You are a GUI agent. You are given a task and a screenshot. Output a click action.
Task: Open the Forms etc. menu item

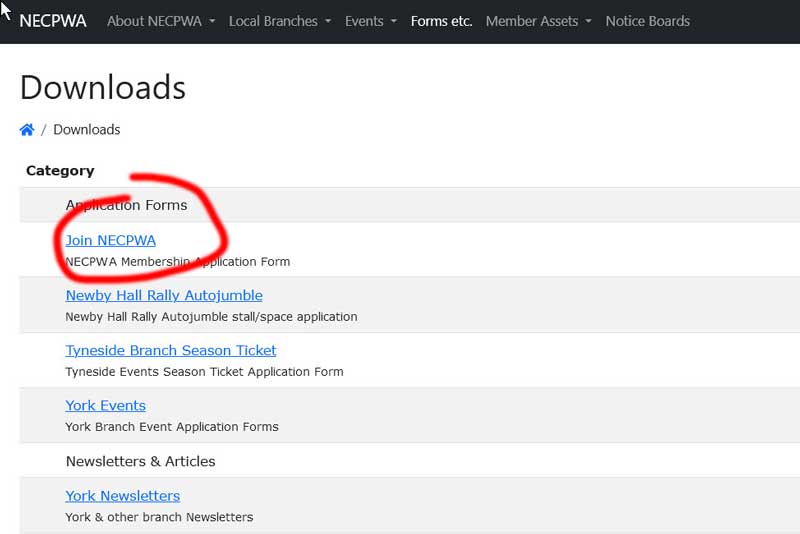tap(441, 21)
